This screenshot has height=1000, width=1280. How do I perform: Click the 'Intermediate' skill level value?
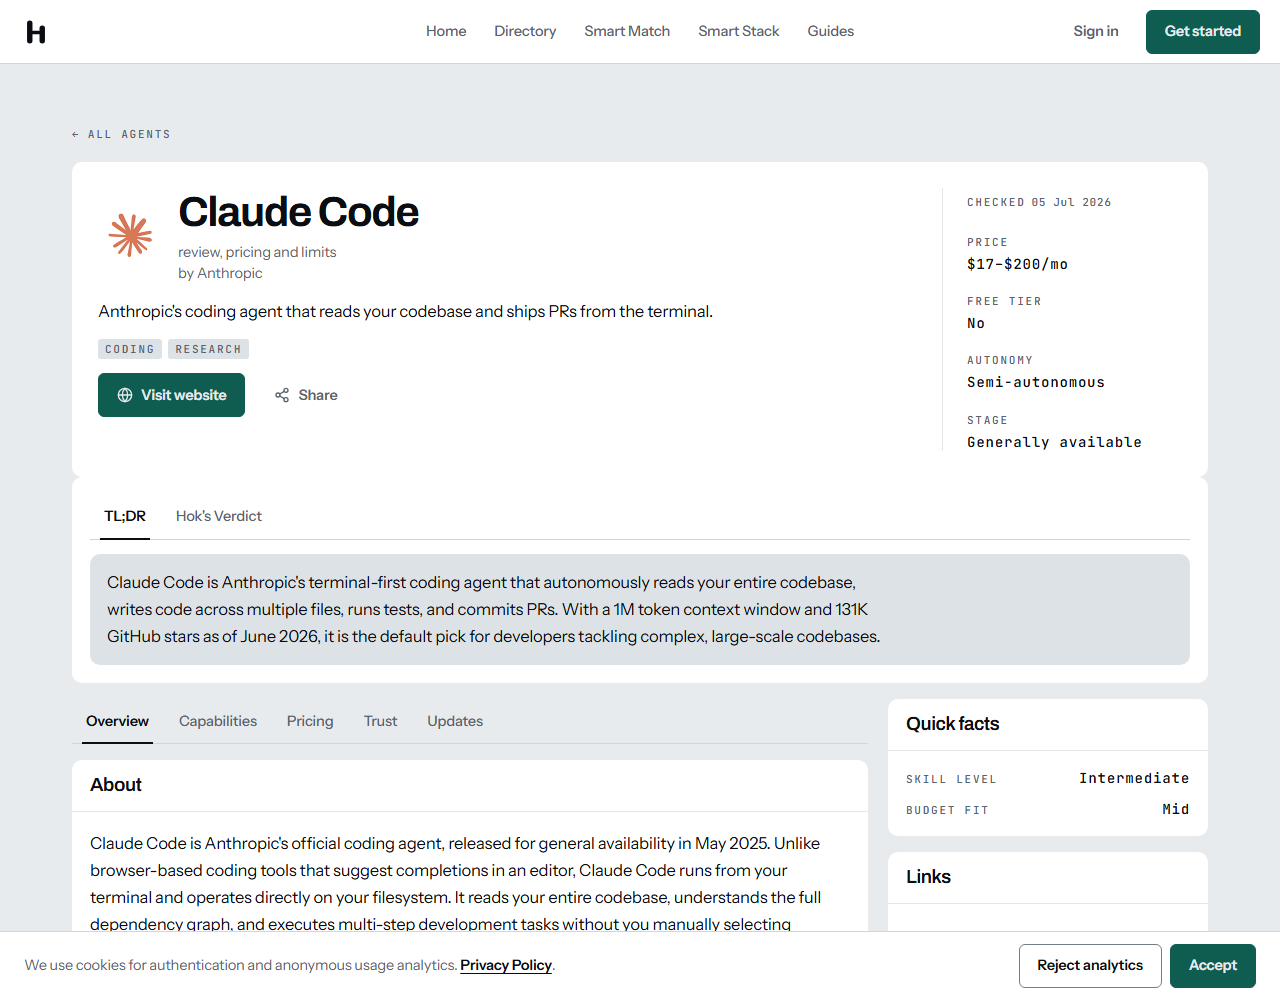click(x=1134, y=778)
